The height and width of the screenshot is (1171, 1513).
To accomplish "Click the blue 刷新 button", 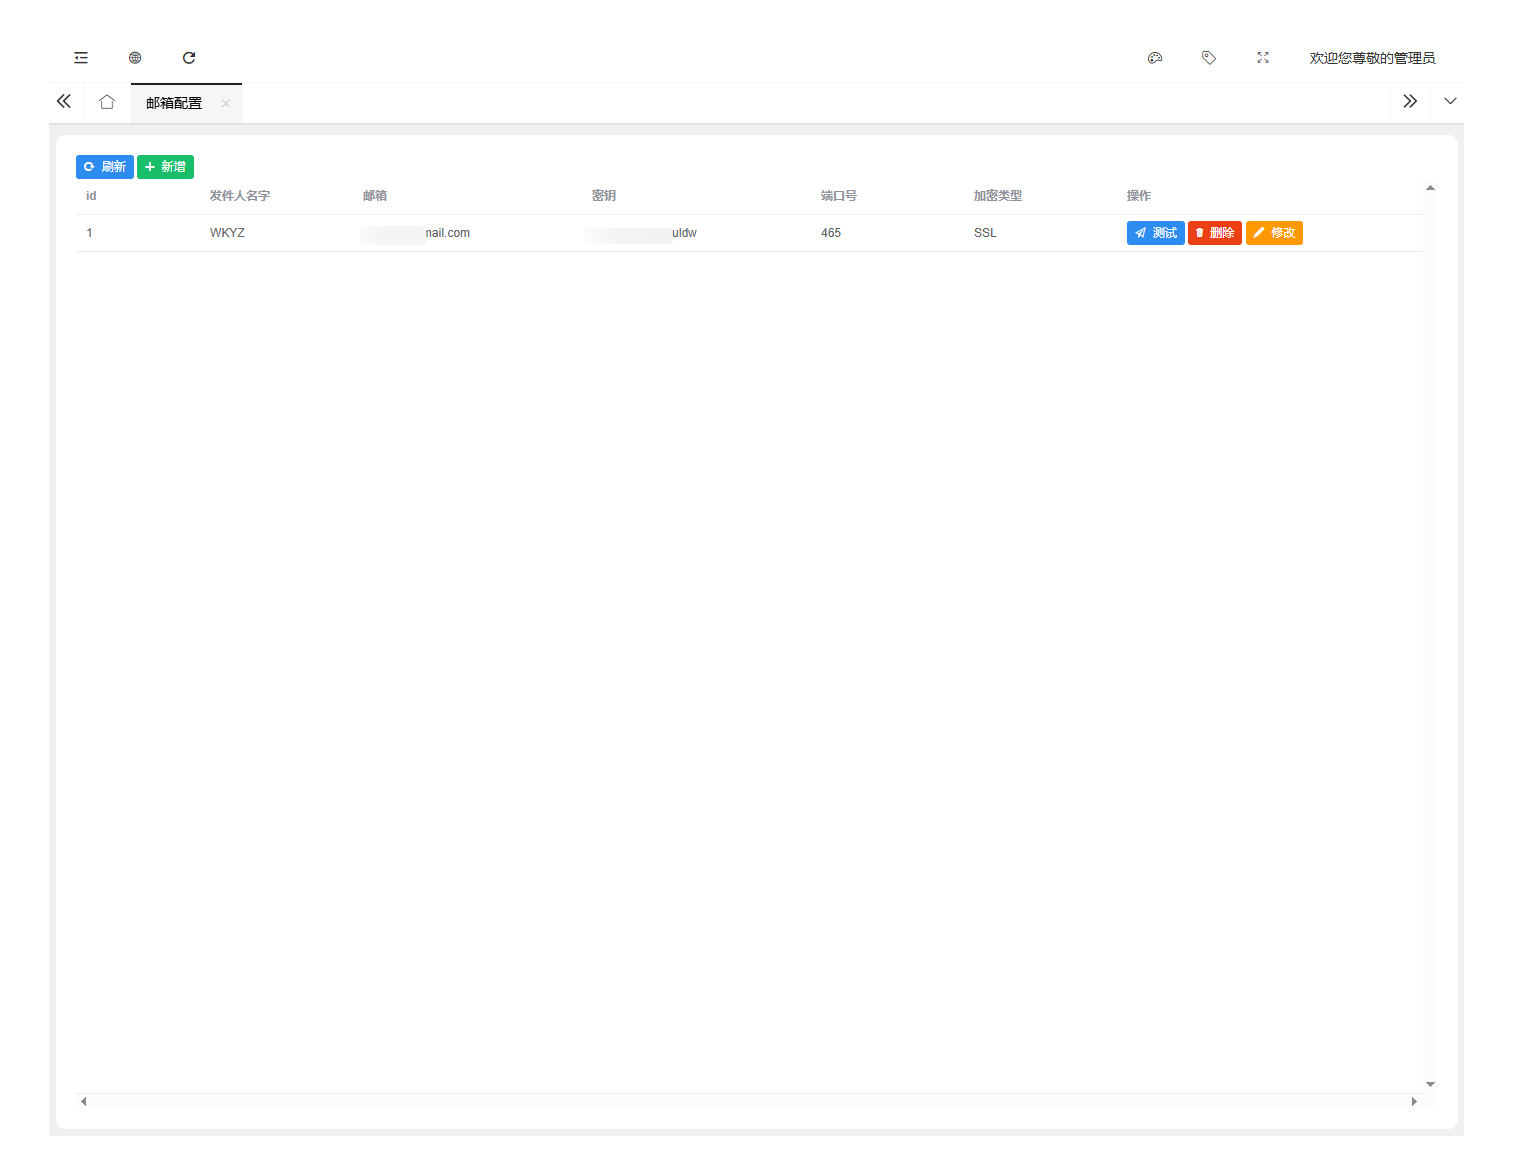I will pos(105,167).
